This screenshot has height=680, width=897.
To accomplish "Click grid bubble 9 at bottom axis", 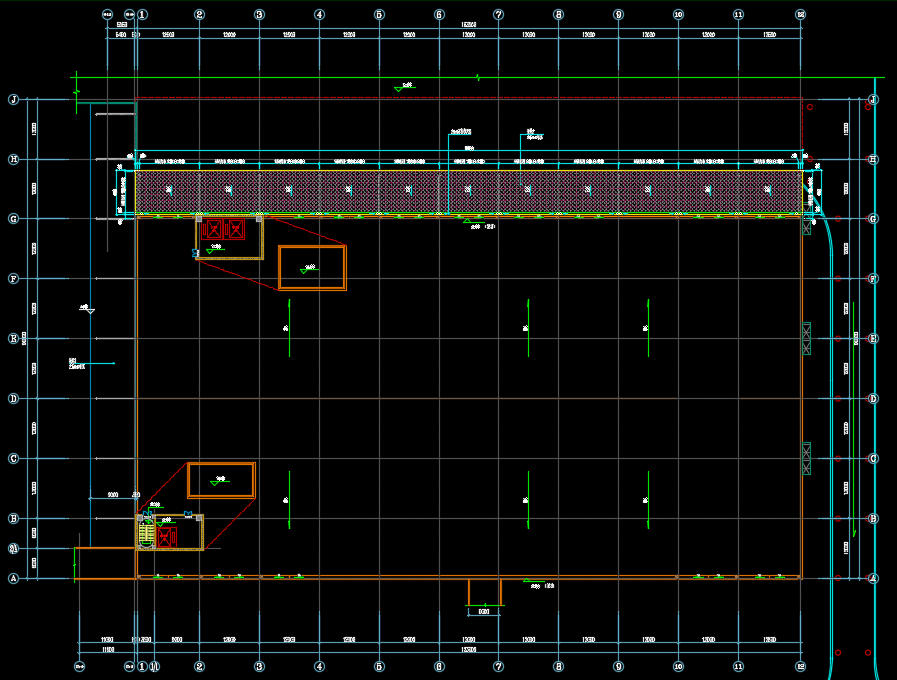I will pyautogui.click(x=618, y=666).
